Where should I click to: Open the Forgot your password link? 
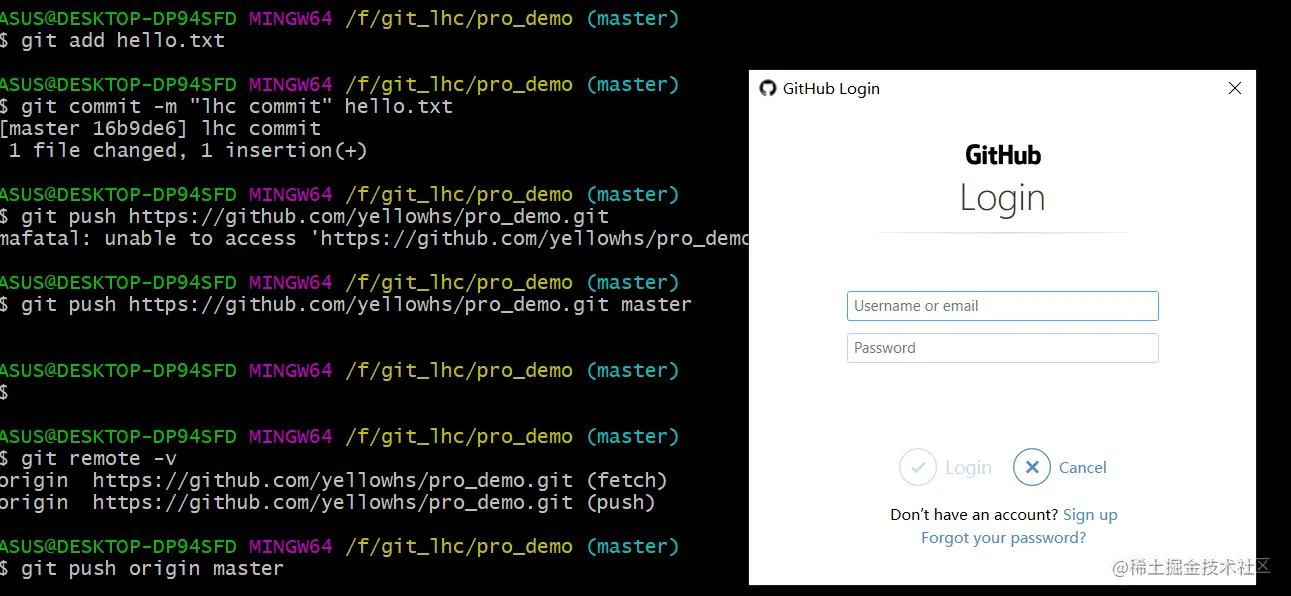(1003, 538)
